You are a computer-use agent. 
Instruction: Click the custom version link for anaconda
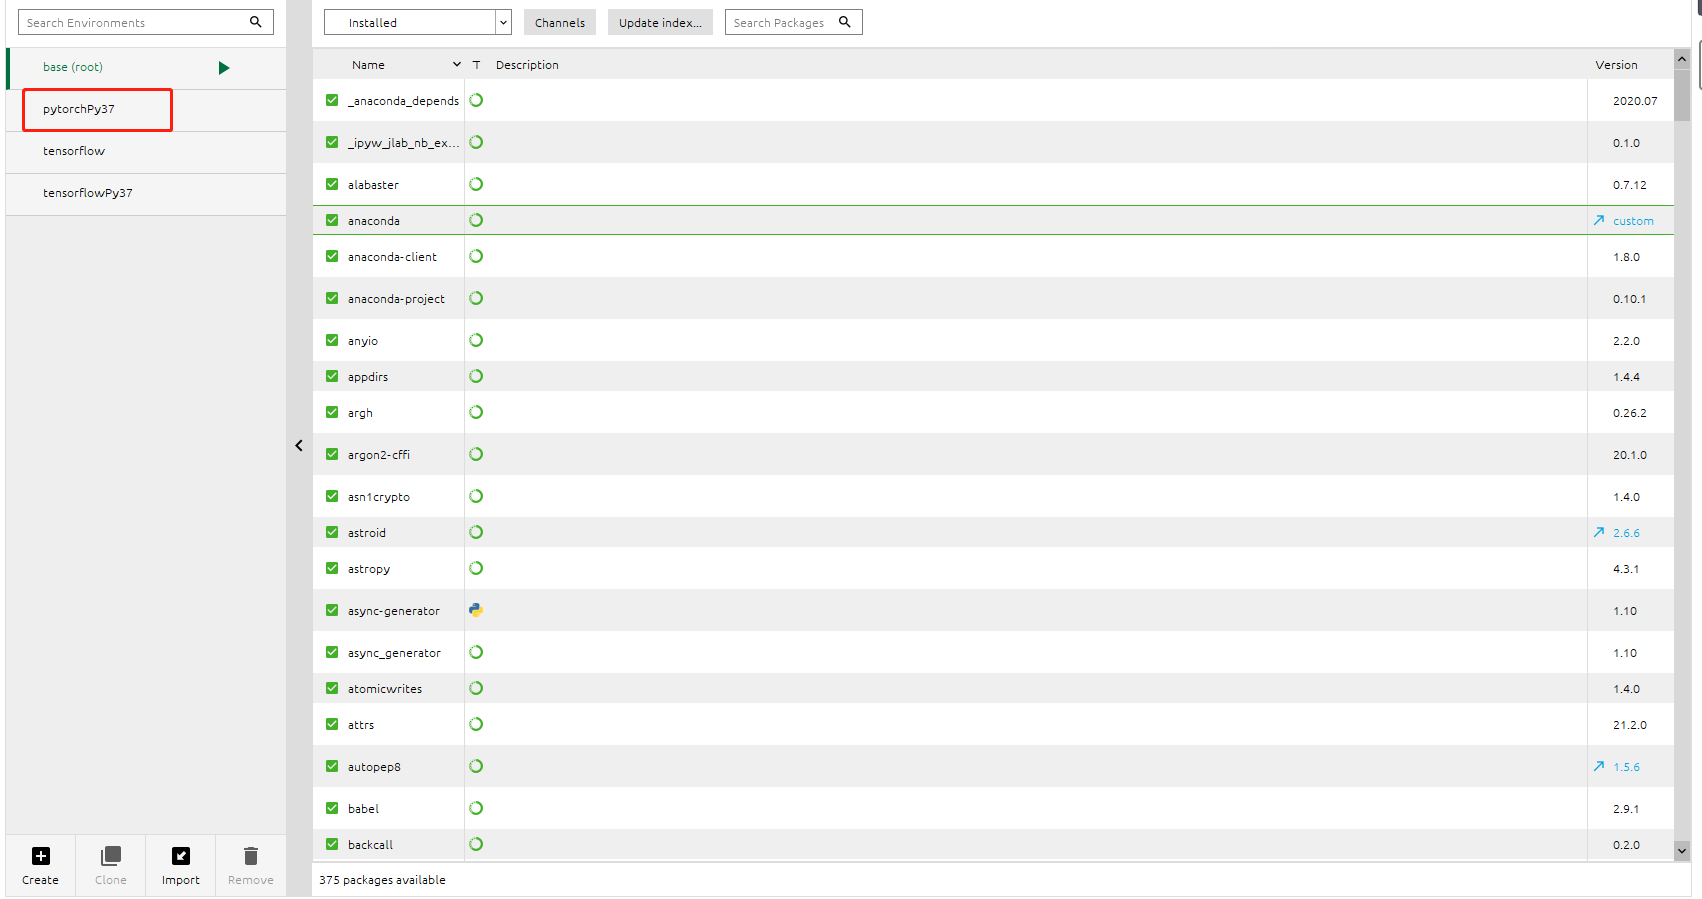point(1633,221)
